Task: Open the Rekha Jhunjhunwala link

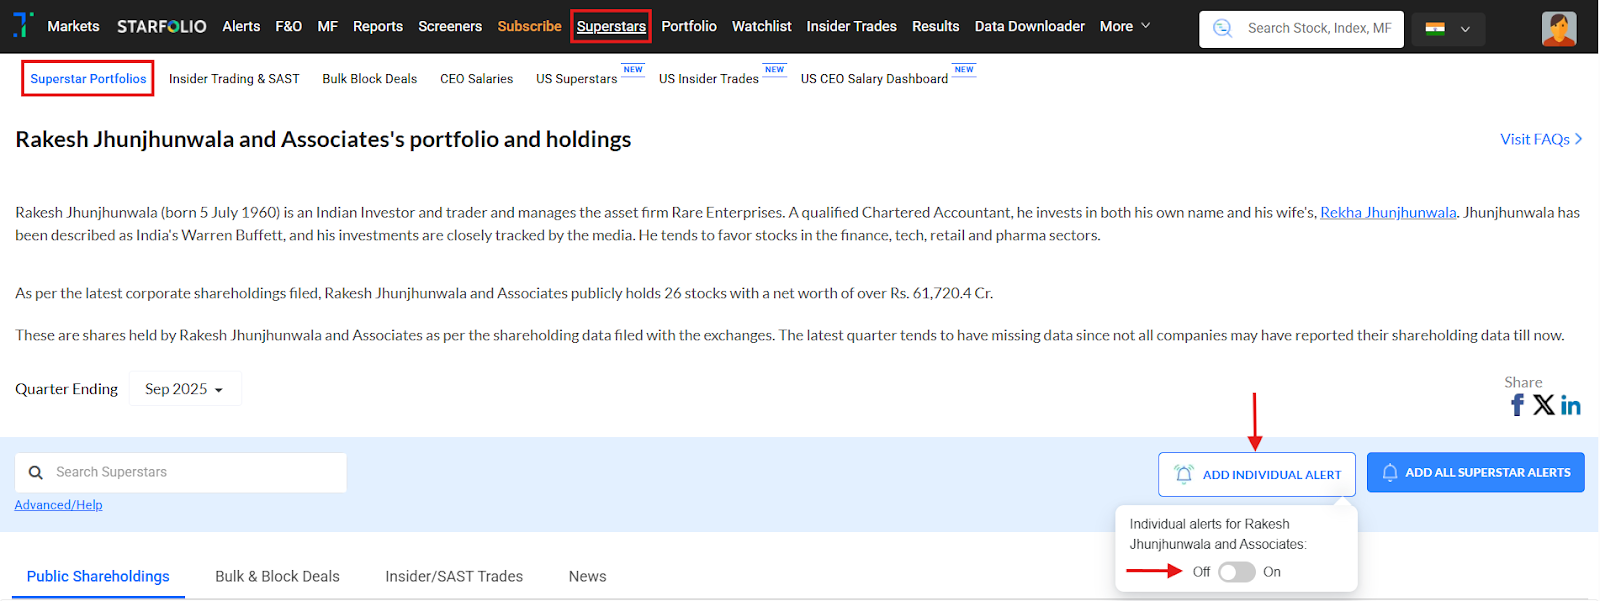Action: pyautogui.click(x=1387, y=213)
